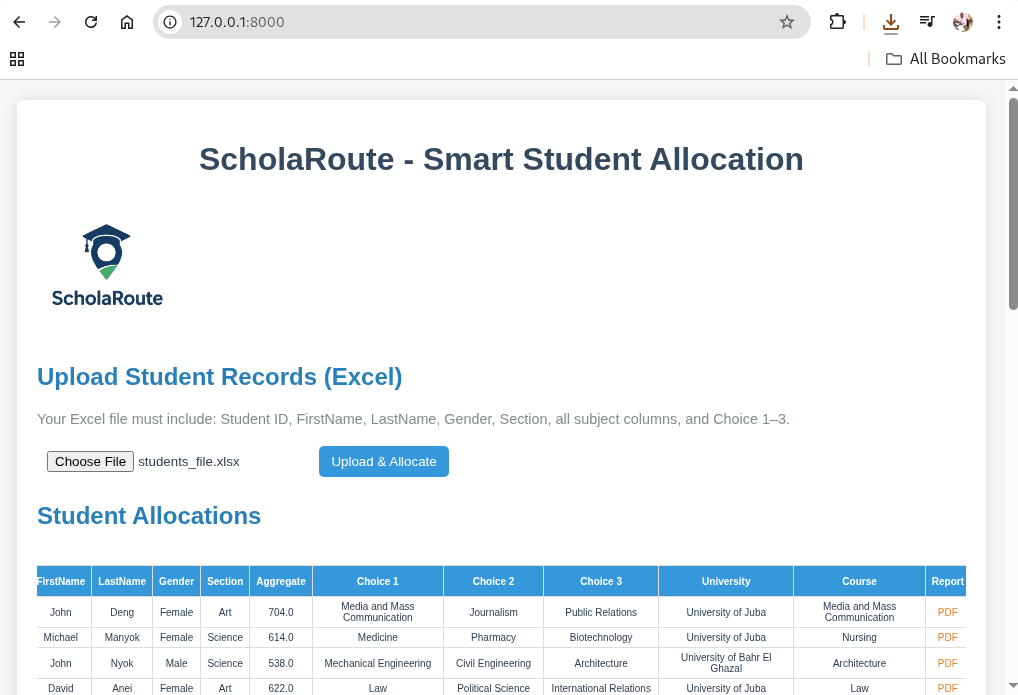Click the last name Manyok
This screenshot has width=1018, height=695.
(122, 637)
